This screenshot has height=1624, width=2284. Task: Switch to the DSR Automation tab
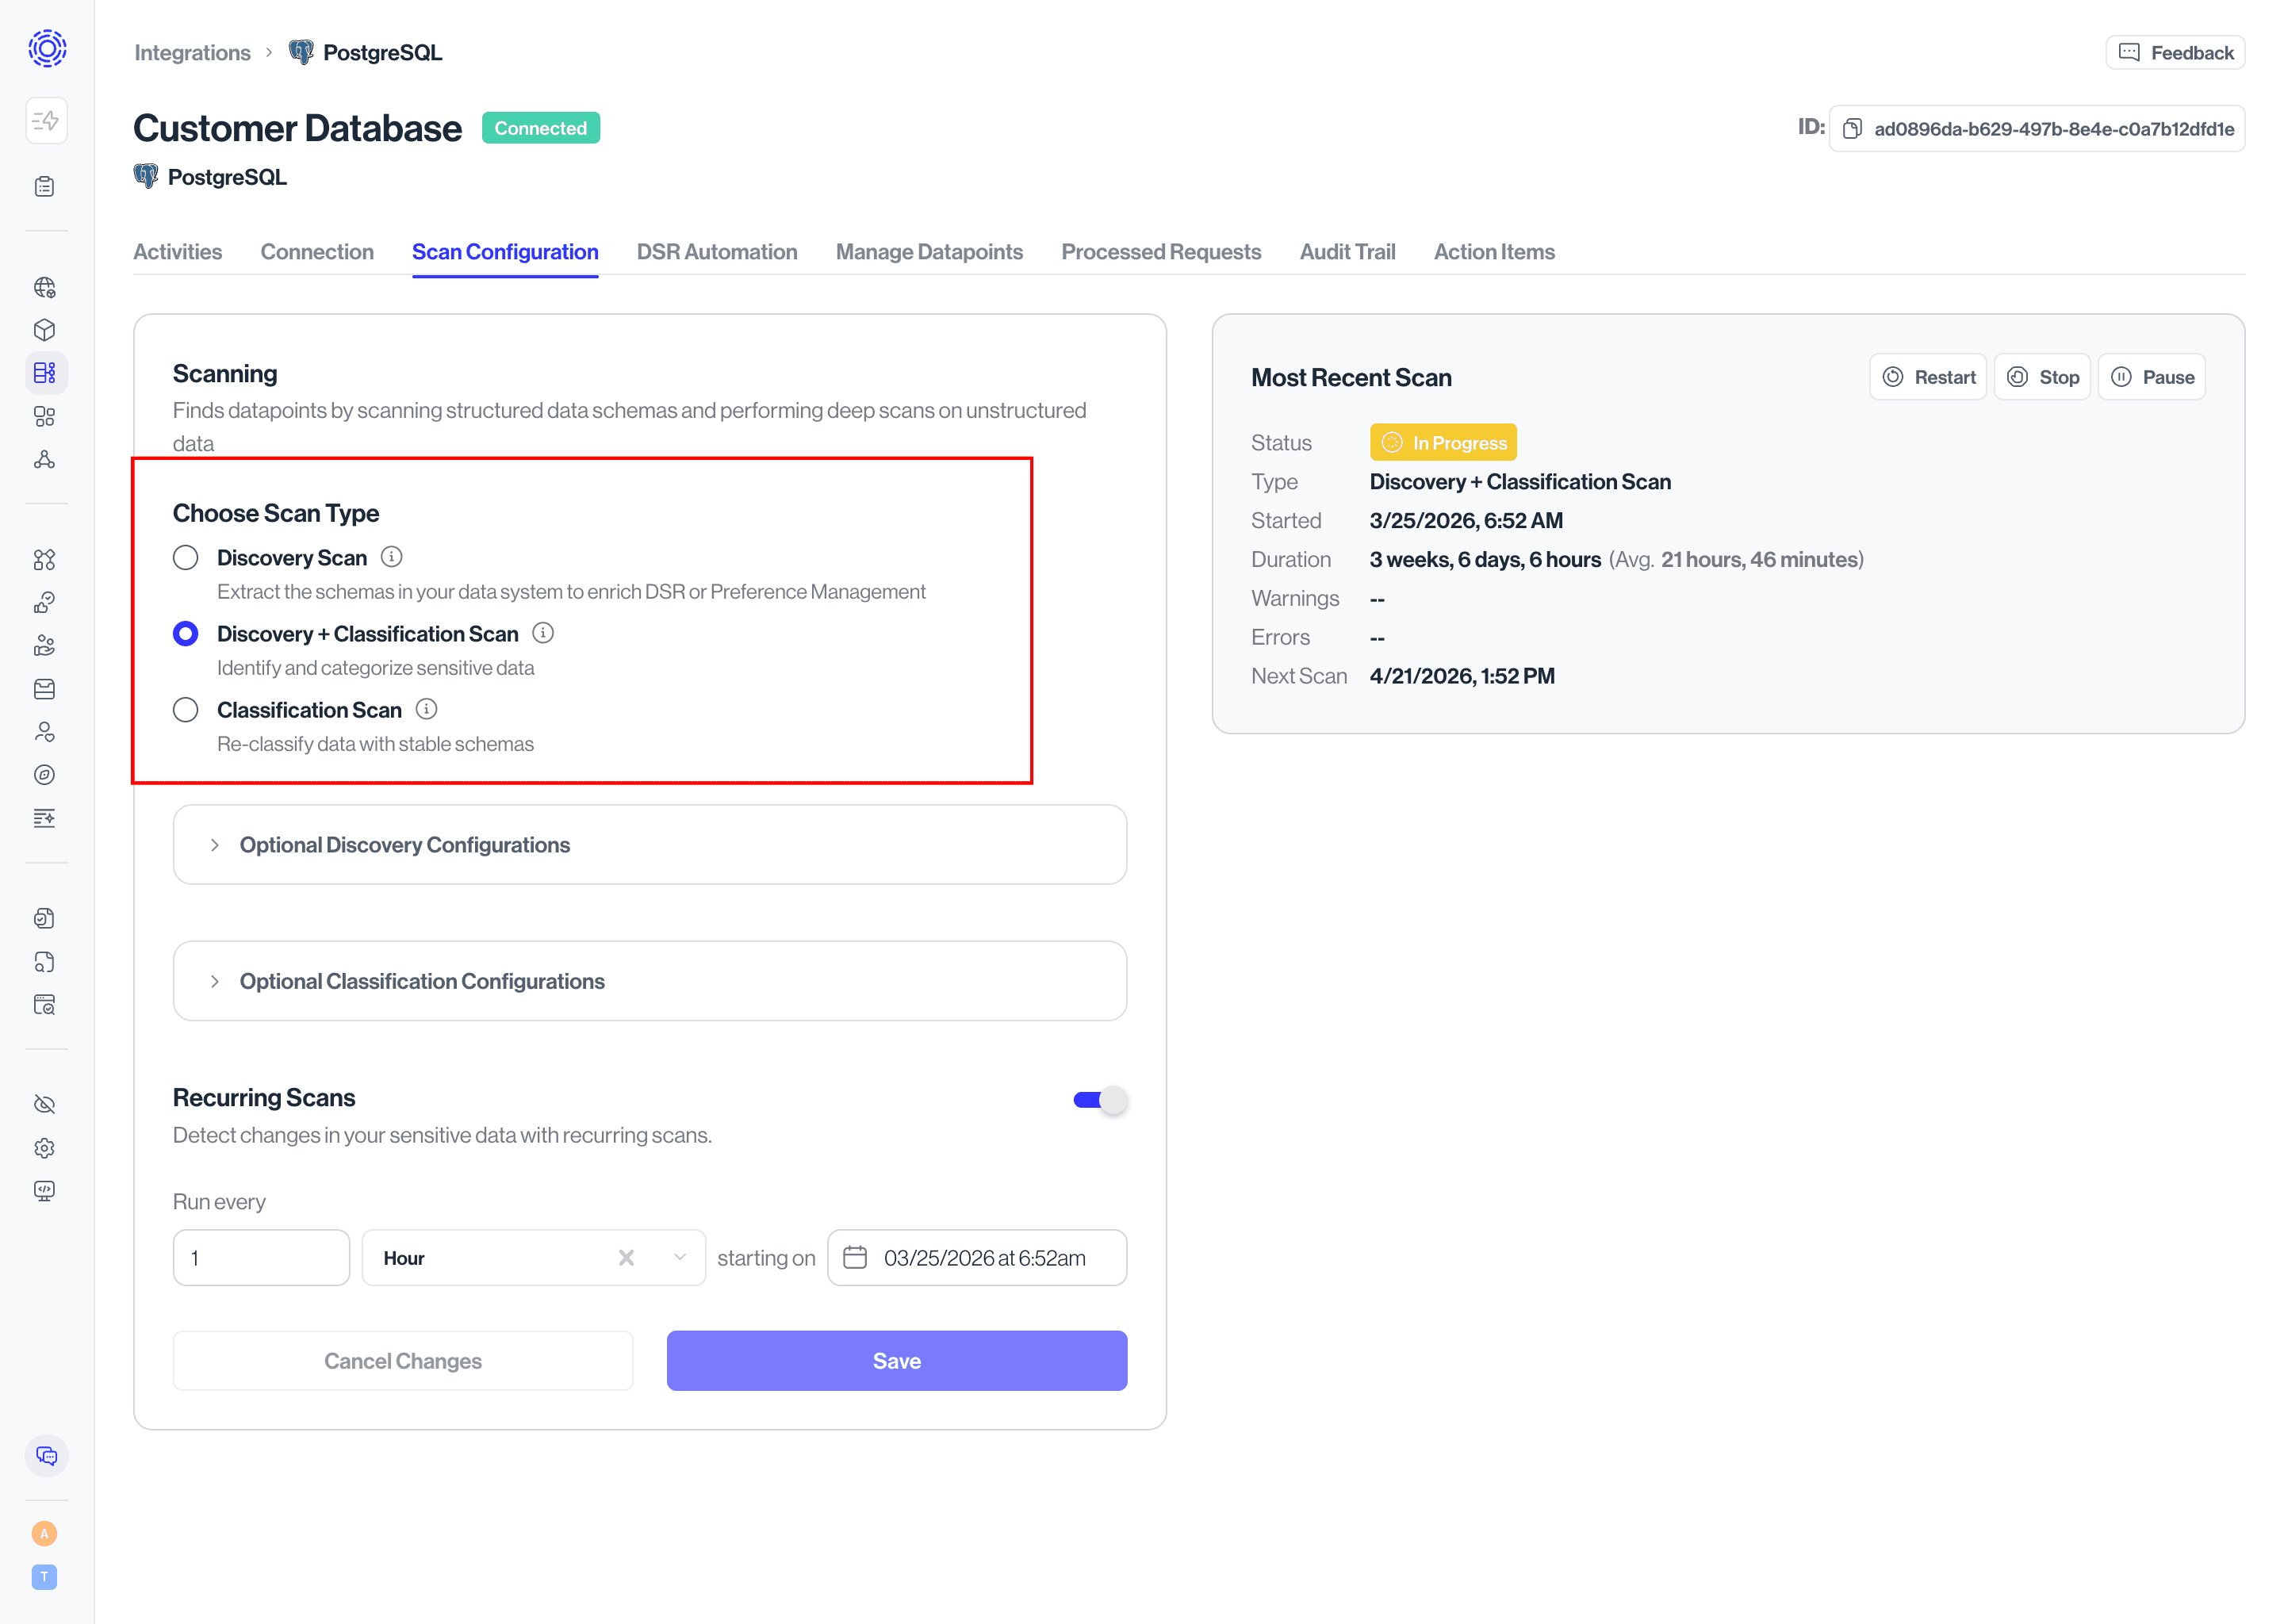(x=717, y=252)
